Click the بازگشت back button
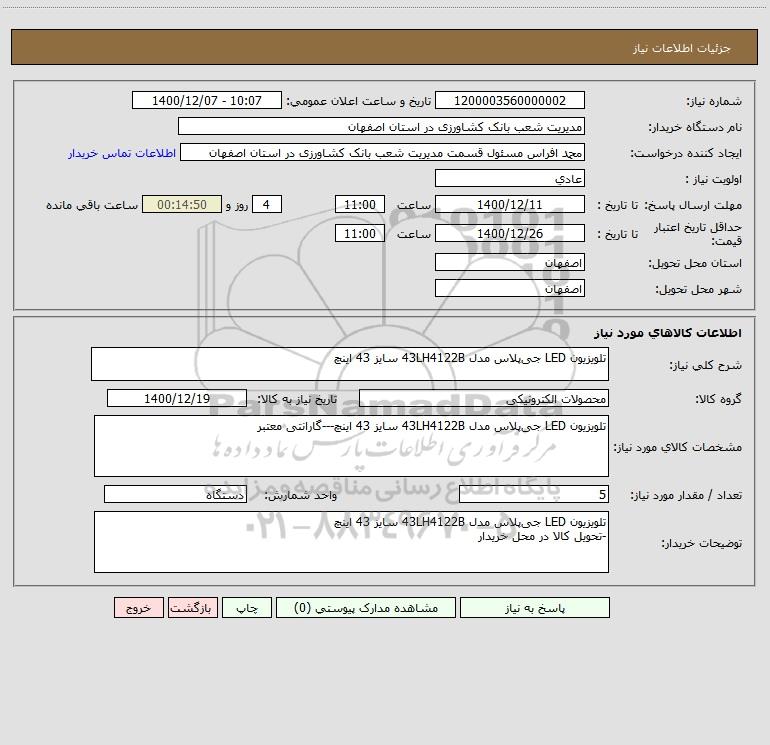The width and height of the screenshot is (770, 745). tap(192, 607)
